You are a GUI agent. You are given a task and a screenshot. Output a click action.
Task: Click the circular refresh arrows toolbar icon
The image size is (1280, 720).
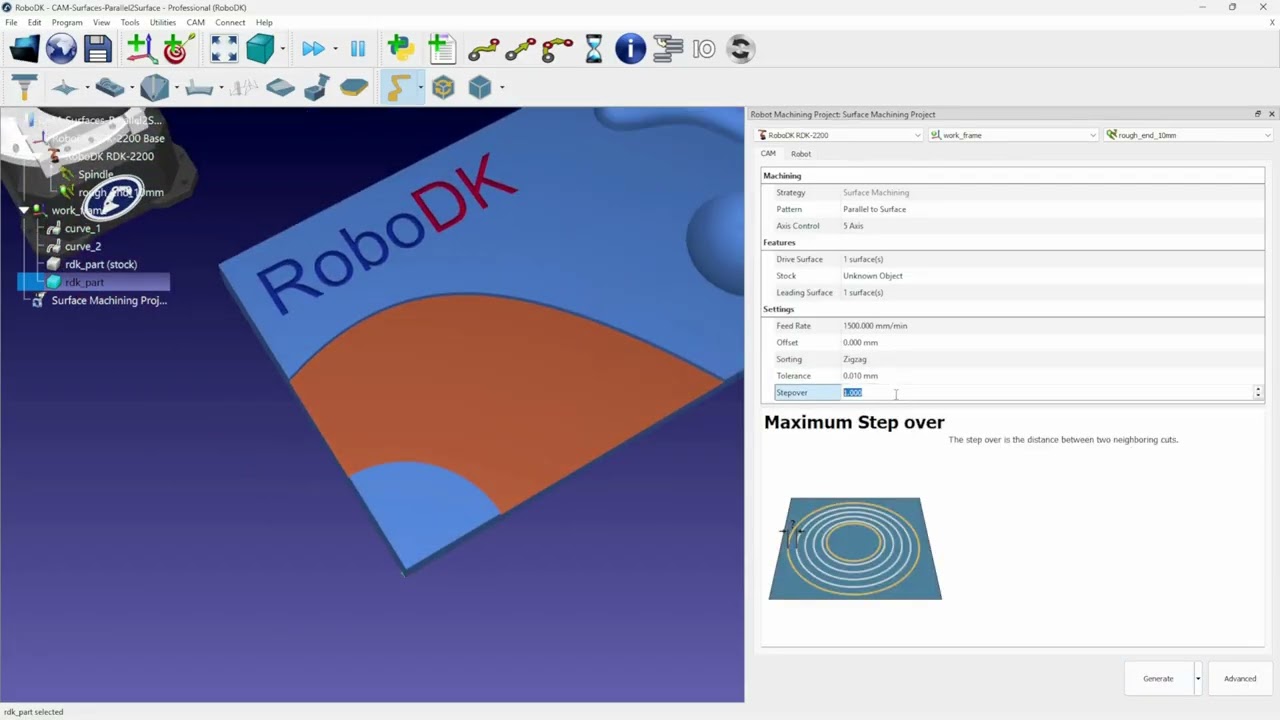pyautogui.click(x=740, y=49)
